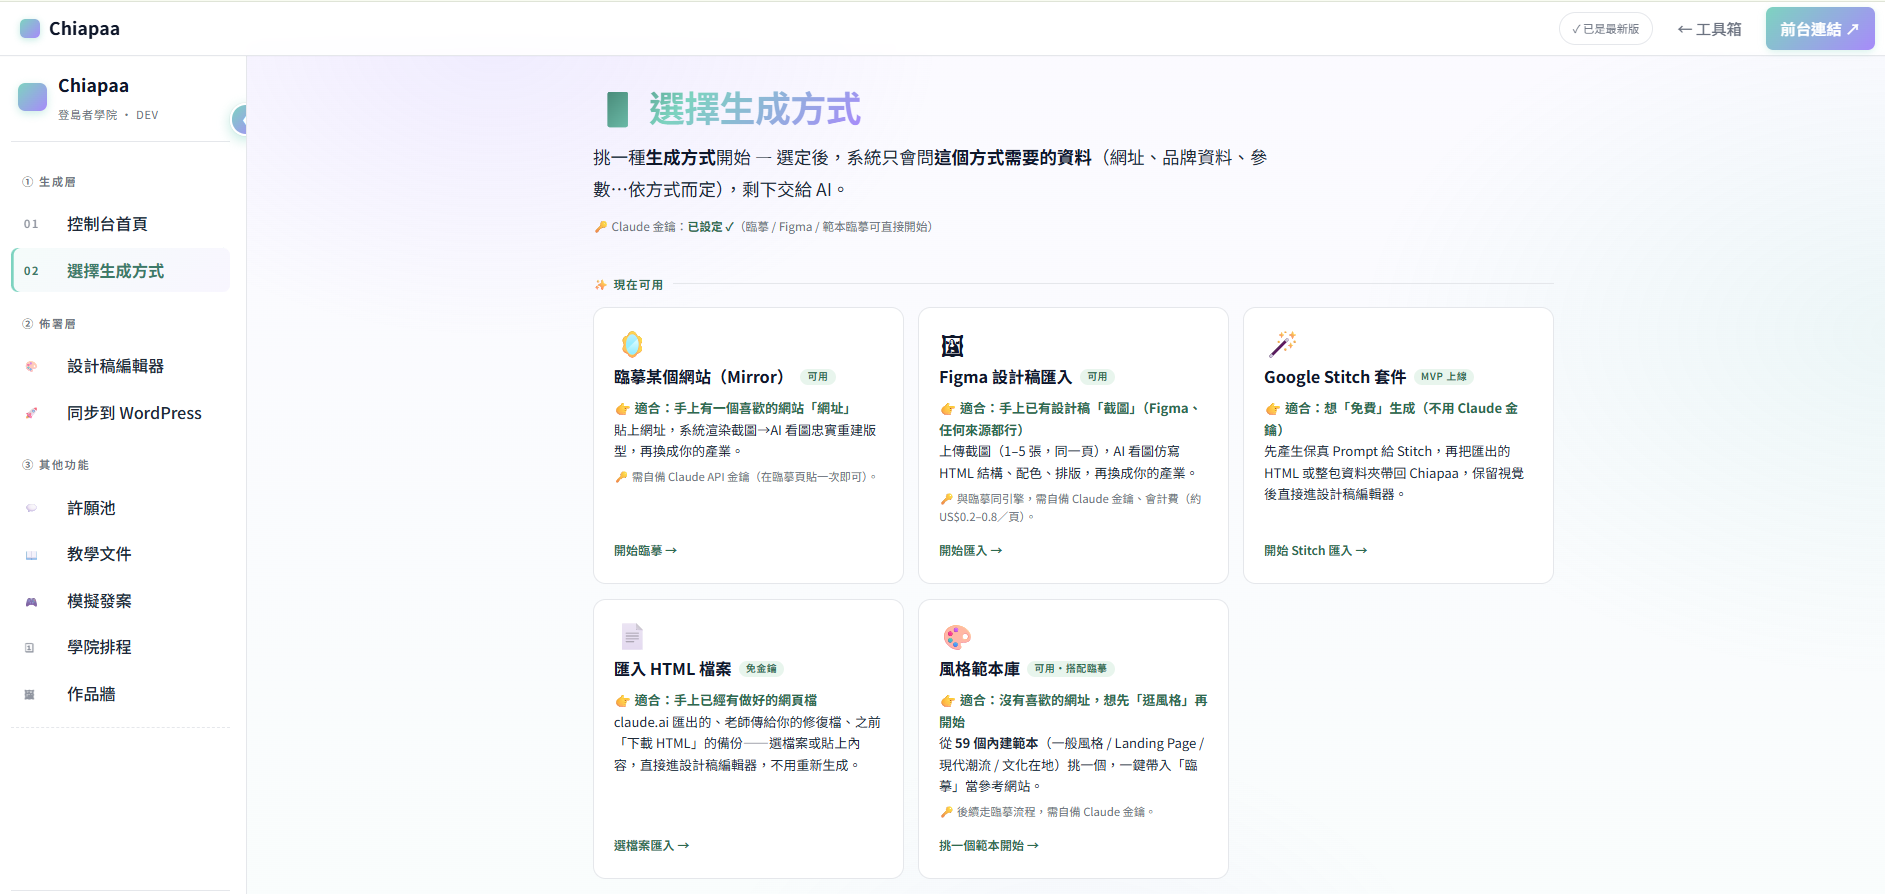The width and height of the screenshot is (1885, 894).
Task: Click the 可用・搭配臨摹 badge
Action: point(1070,669)
